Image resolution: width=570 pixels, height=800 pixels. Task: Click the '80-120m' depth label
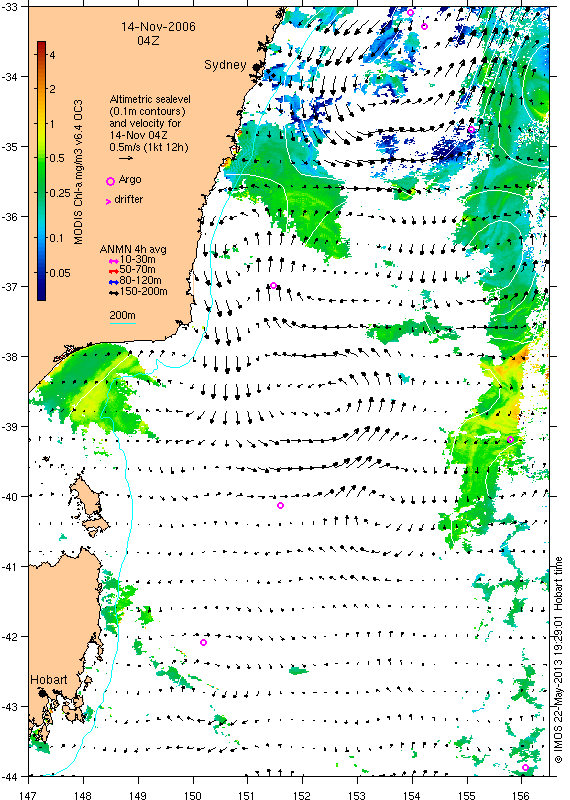pos(141,281)
